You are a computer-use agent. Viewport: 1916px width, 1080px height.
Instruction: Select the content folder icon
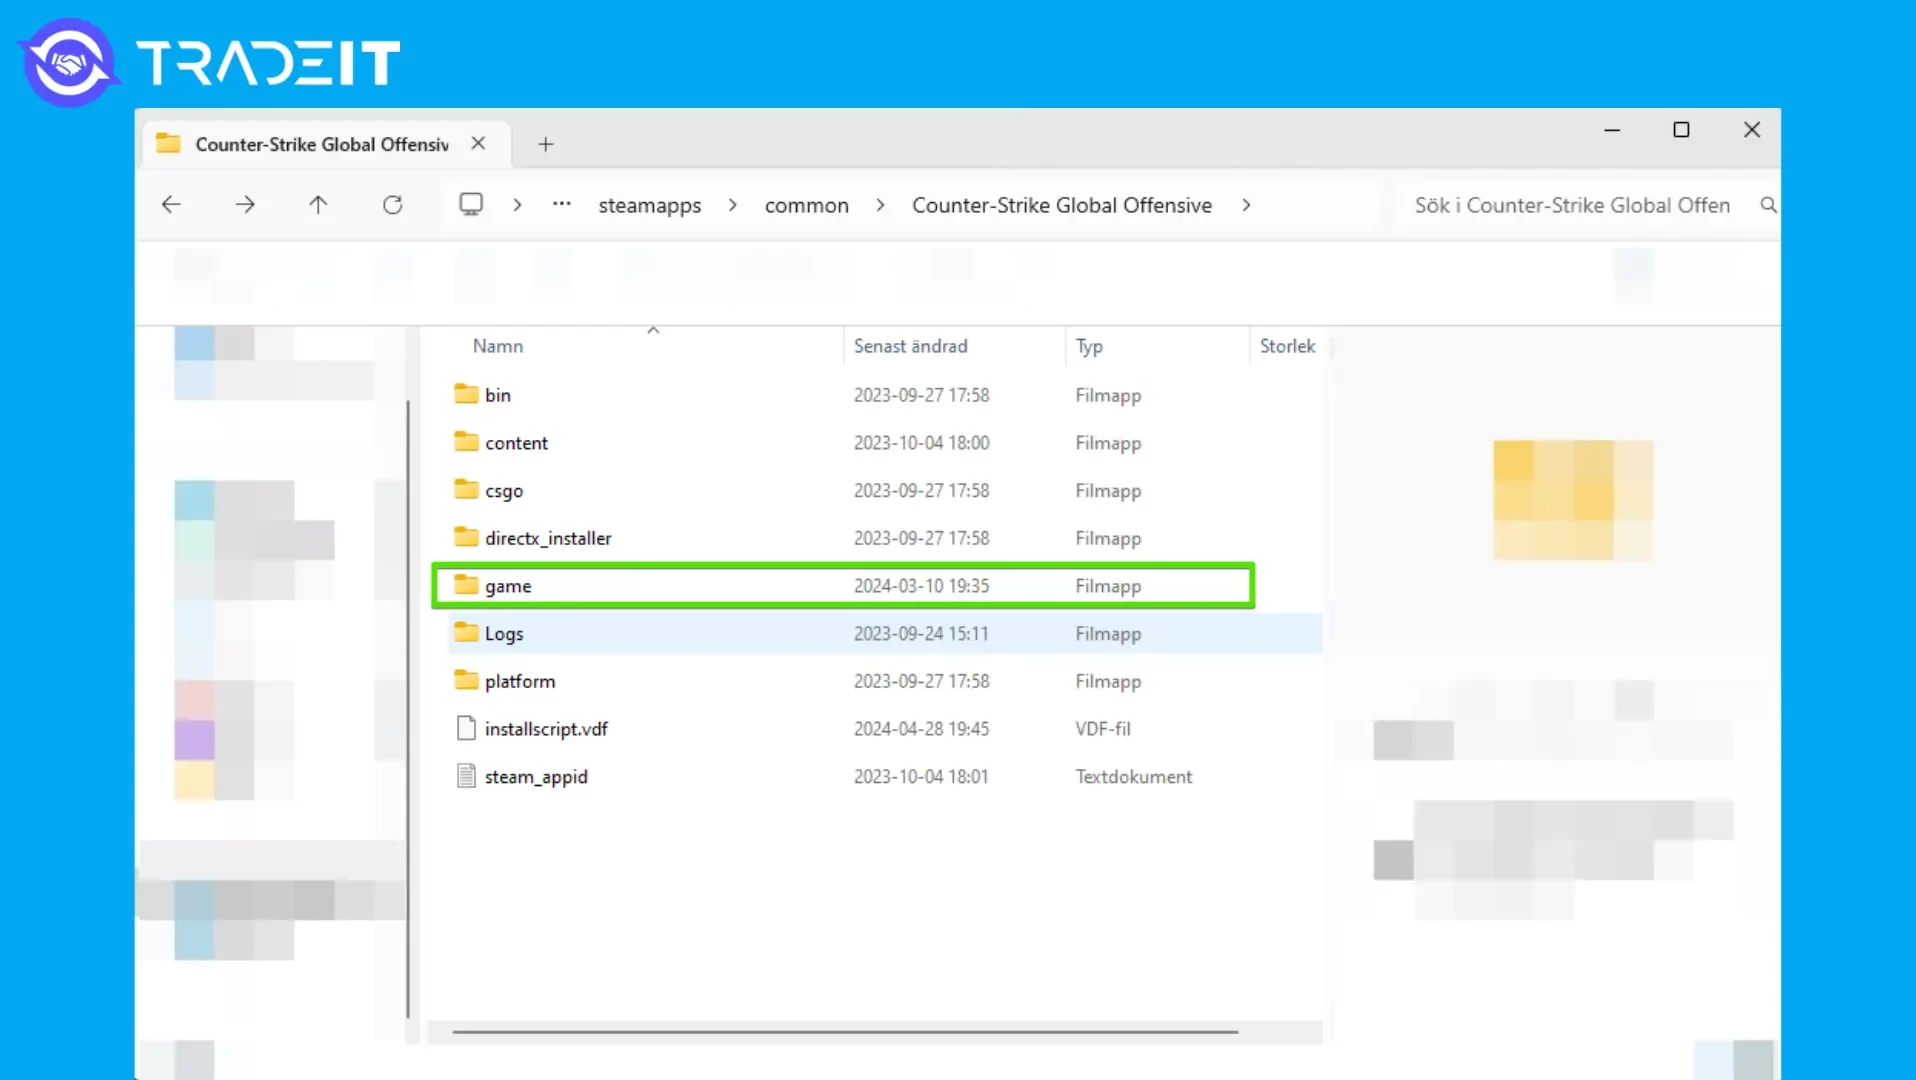(x=466, y=441)
